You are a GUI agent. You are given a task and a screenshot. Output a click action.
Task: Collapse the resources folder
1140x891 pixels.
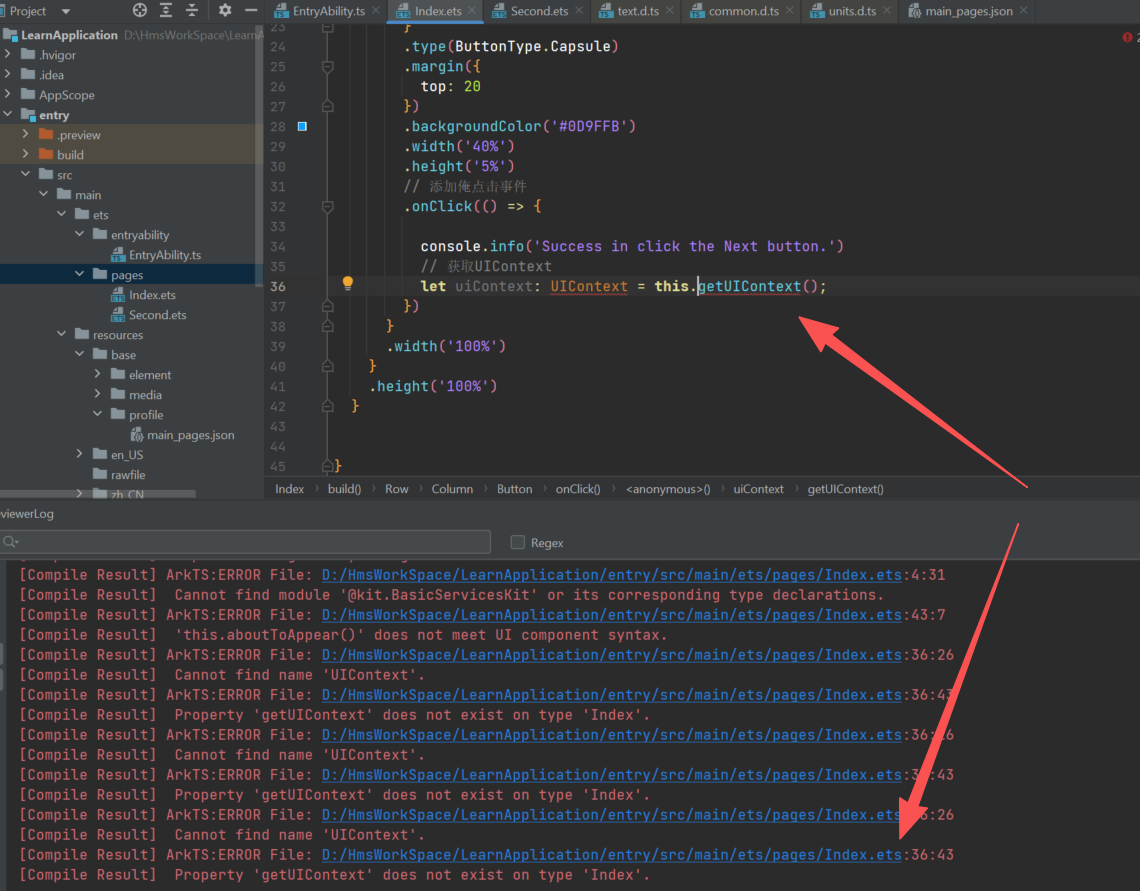62,335
